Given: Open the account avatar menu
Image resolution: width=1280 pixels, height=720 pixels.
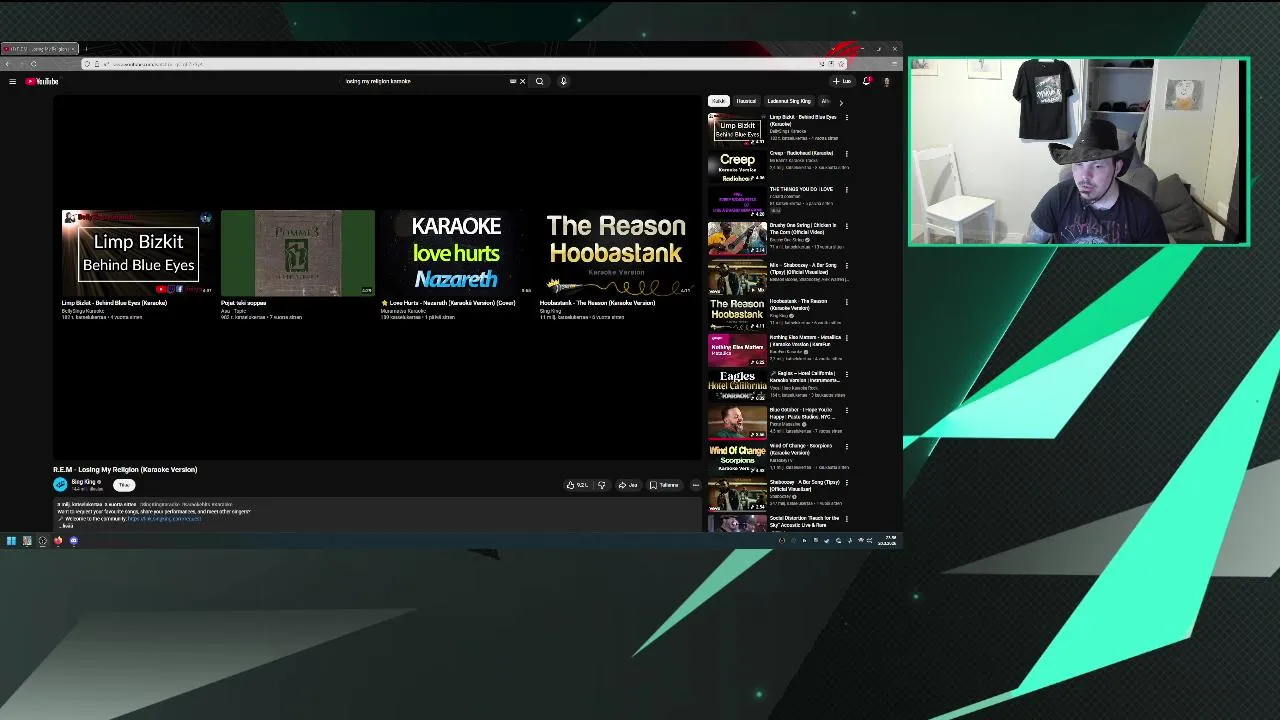Looking at the screenshot, I should tap(886, 81).
